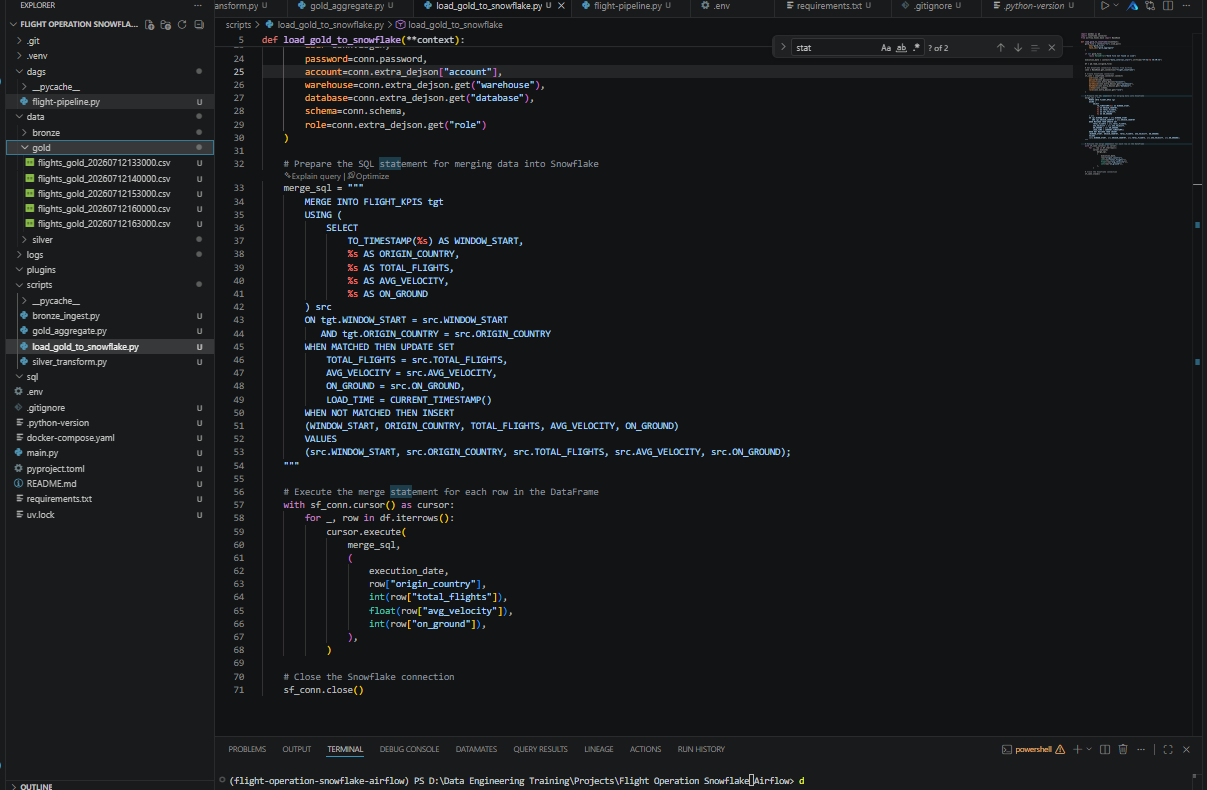
Task: Click the Explain query code lens link
Action: 313,176
